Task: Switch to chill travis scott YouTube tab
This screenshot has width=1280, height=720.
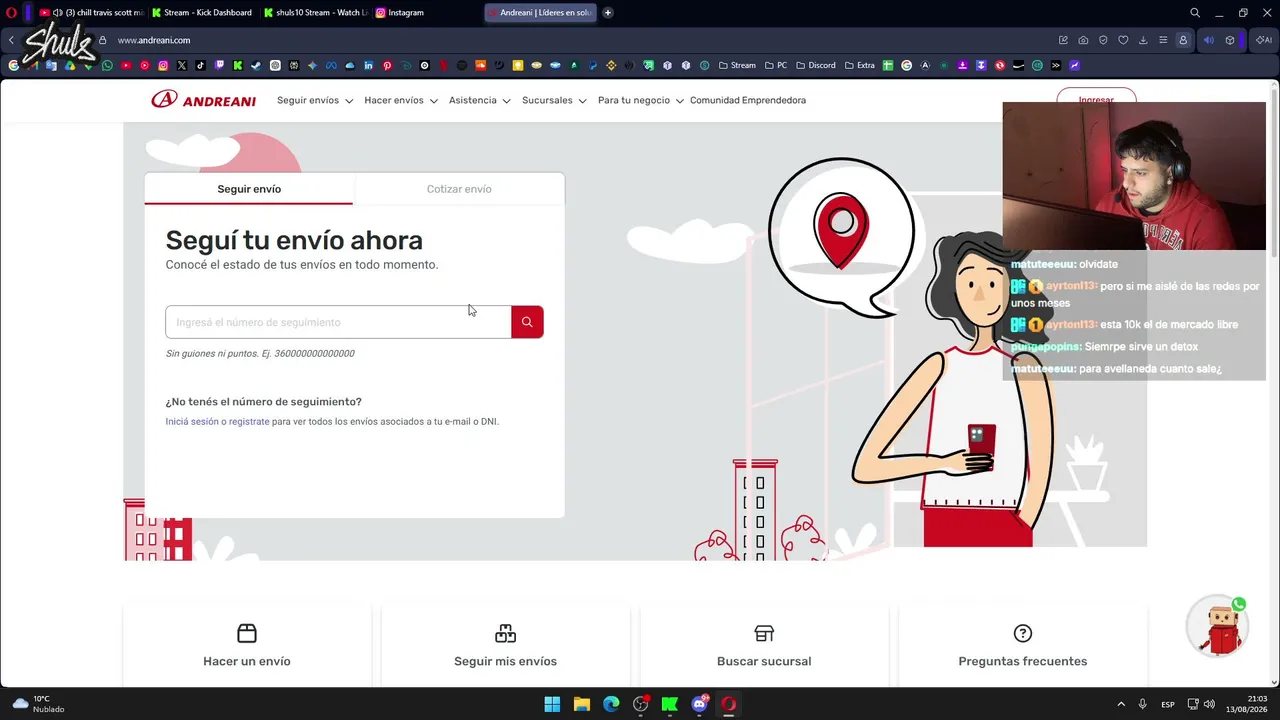Action: [92, 13]
